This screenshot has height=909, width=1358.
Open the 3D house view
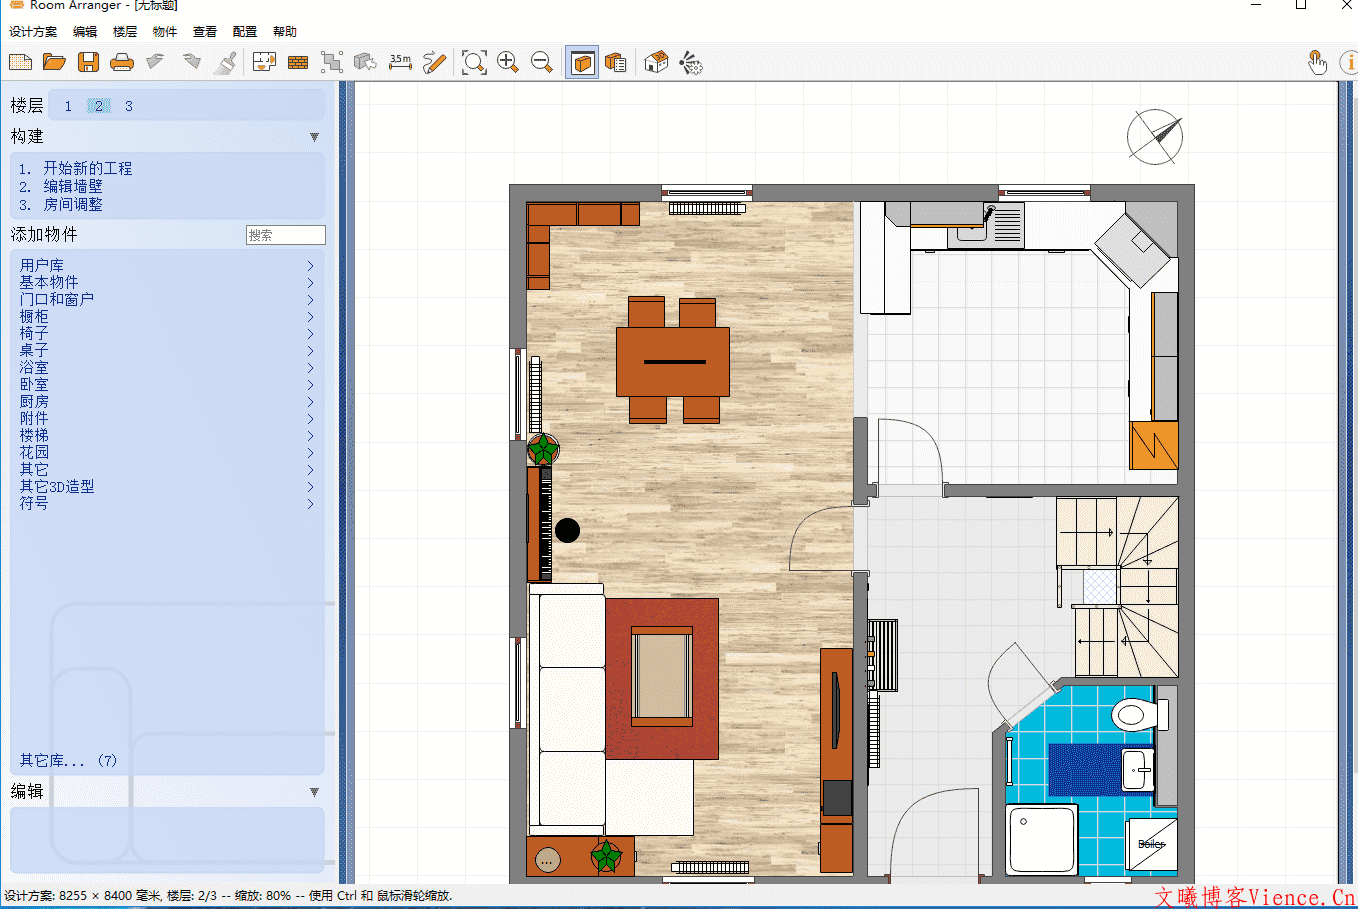656,63
